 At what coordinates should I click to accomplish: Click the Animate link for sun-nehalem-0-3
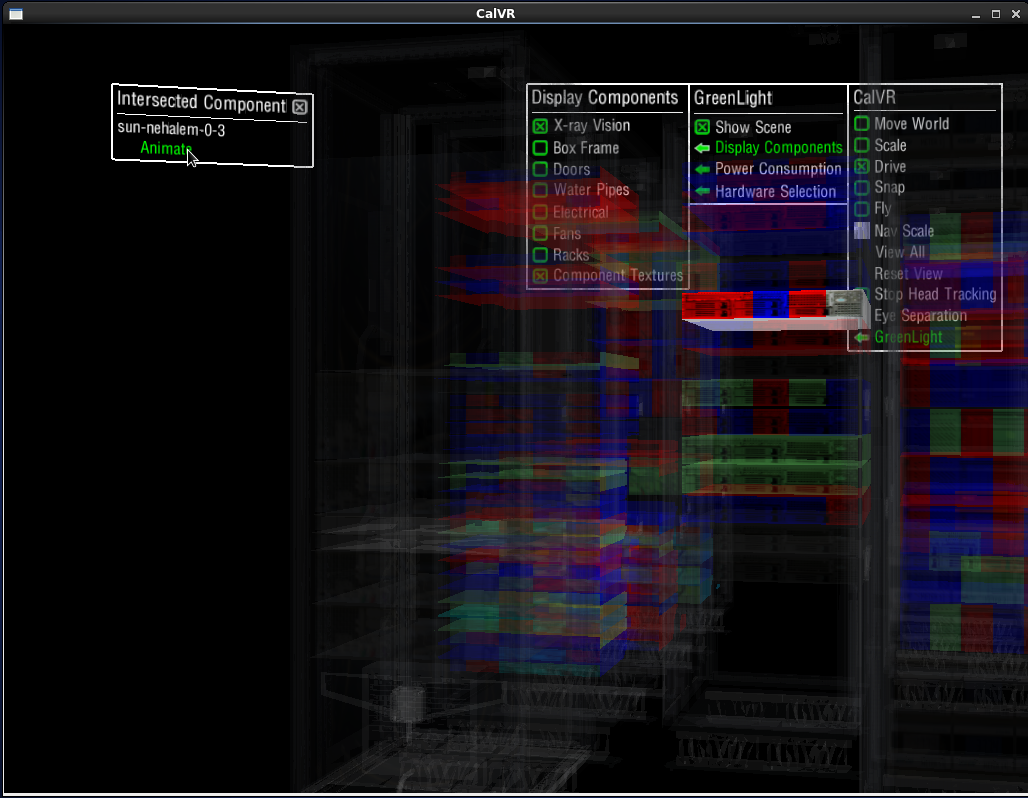coord(166,148)
